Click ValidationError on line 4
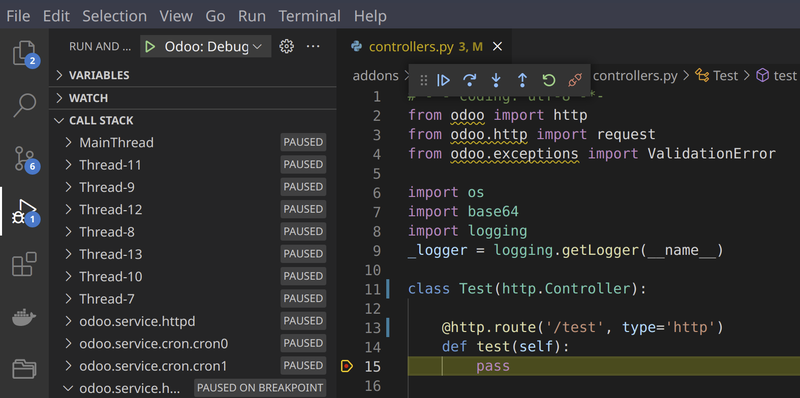The image size is (800, 398). (711, 154)
